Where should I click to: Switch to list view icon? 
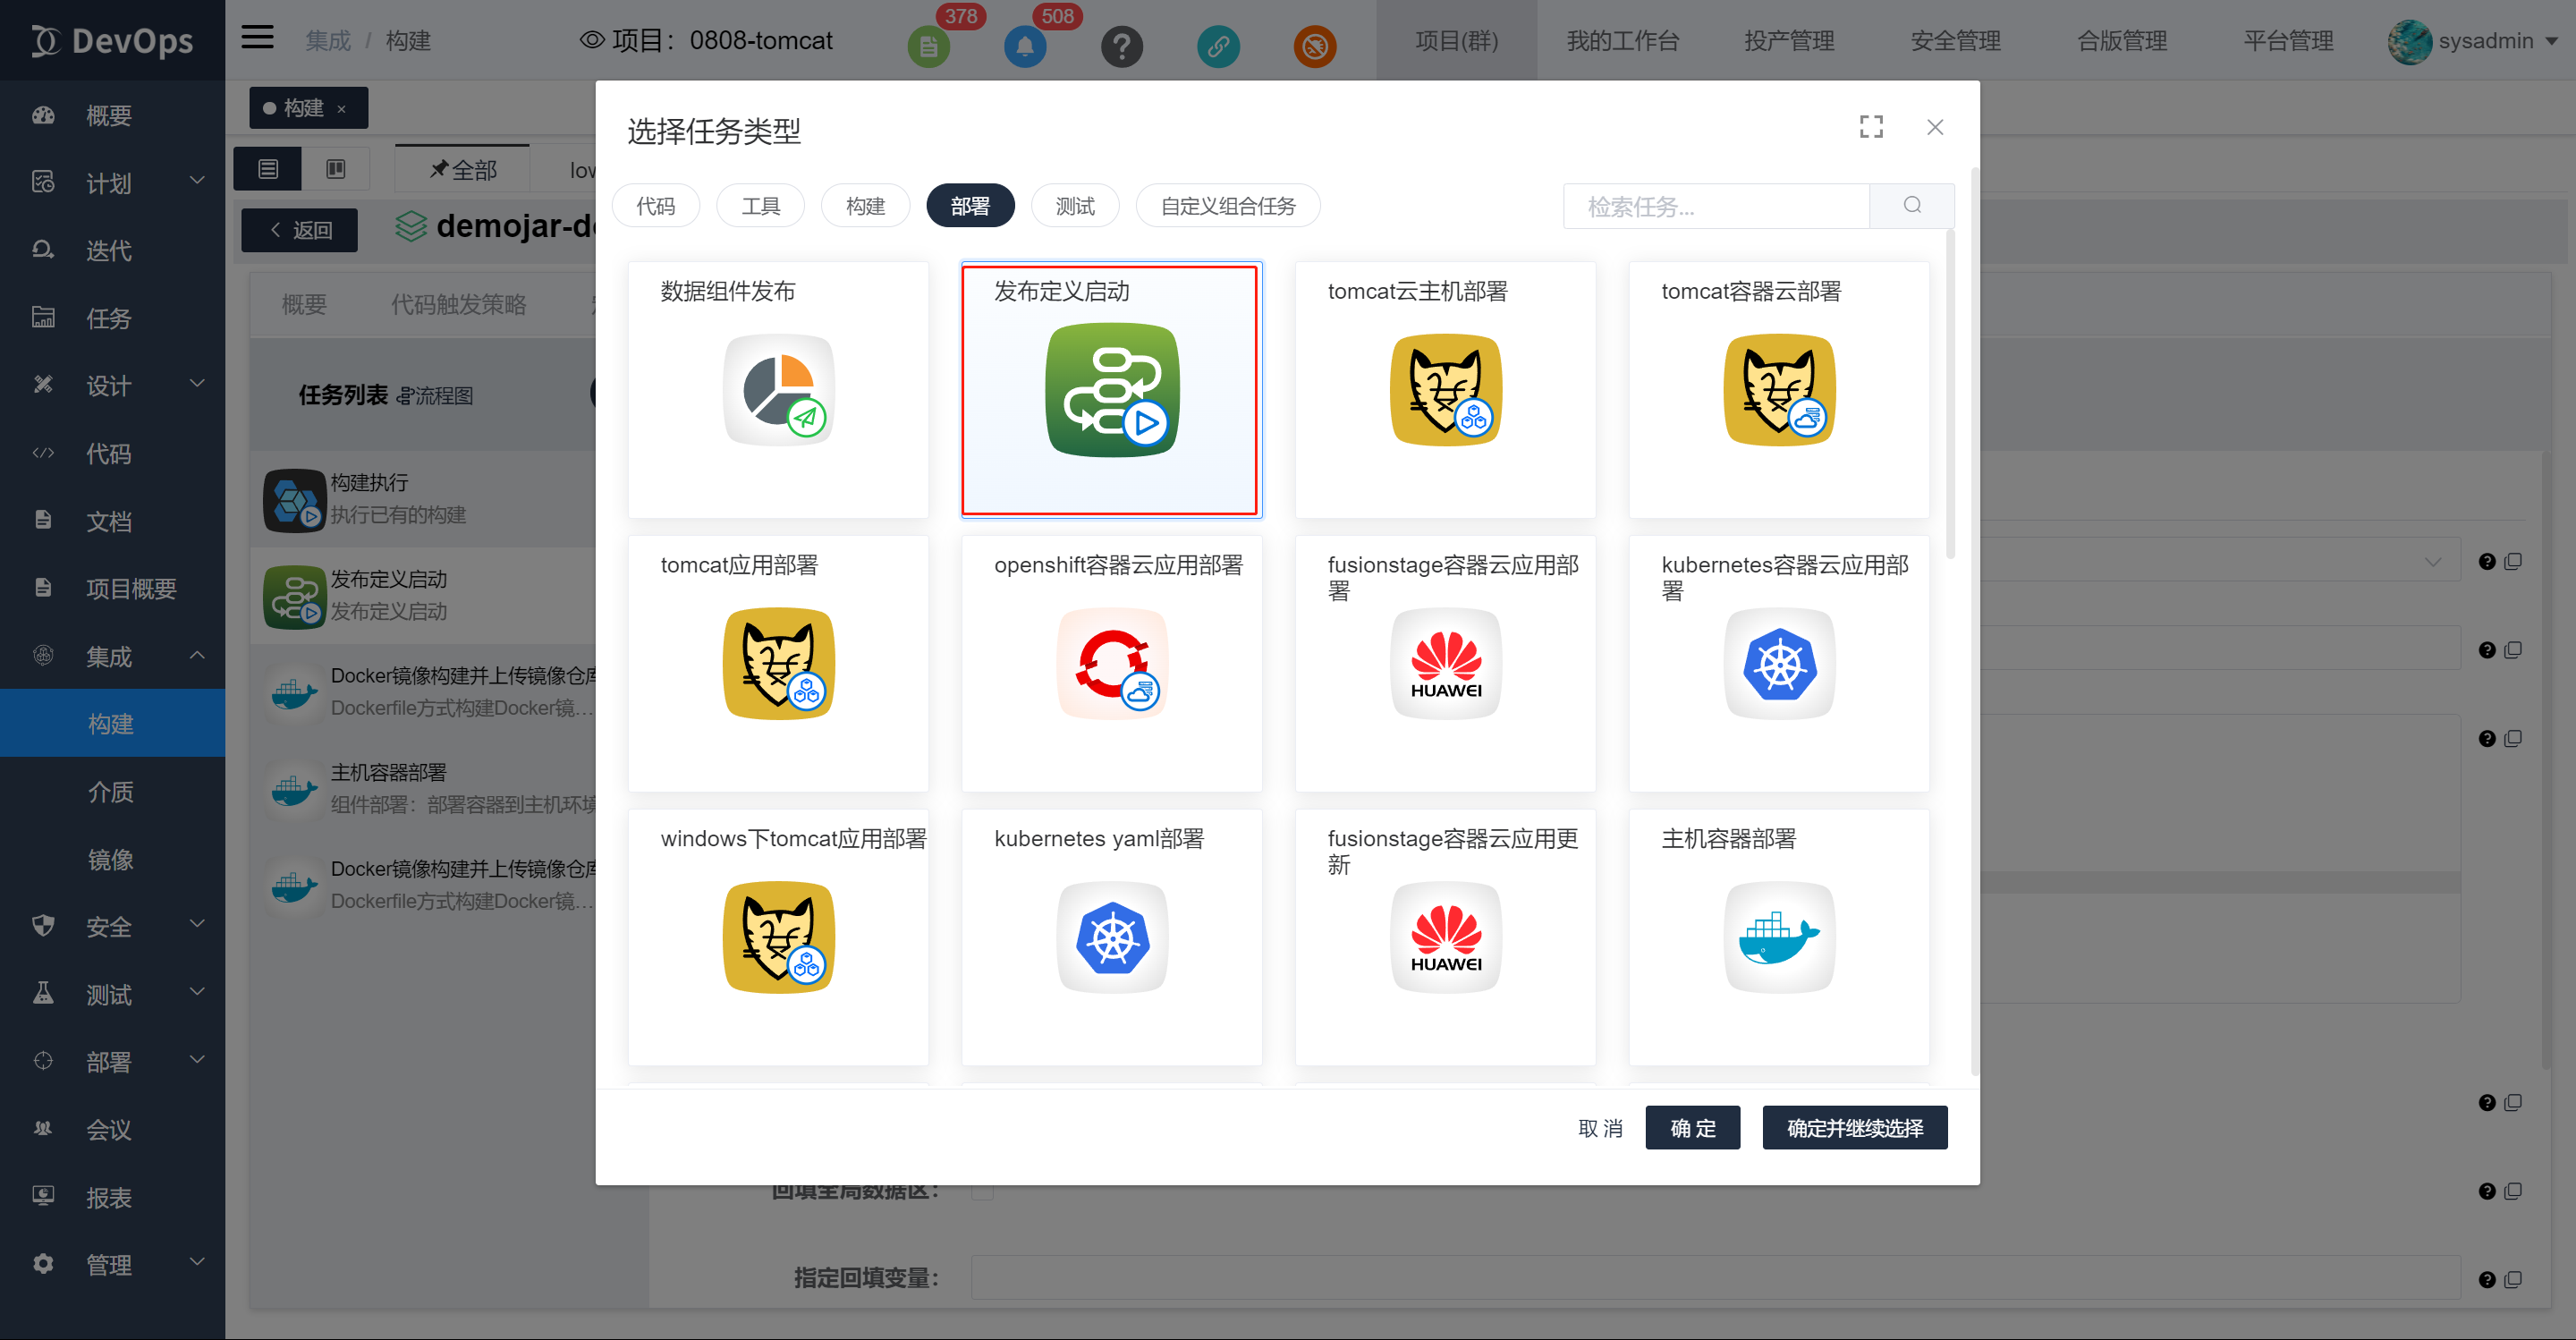[268, 169]
